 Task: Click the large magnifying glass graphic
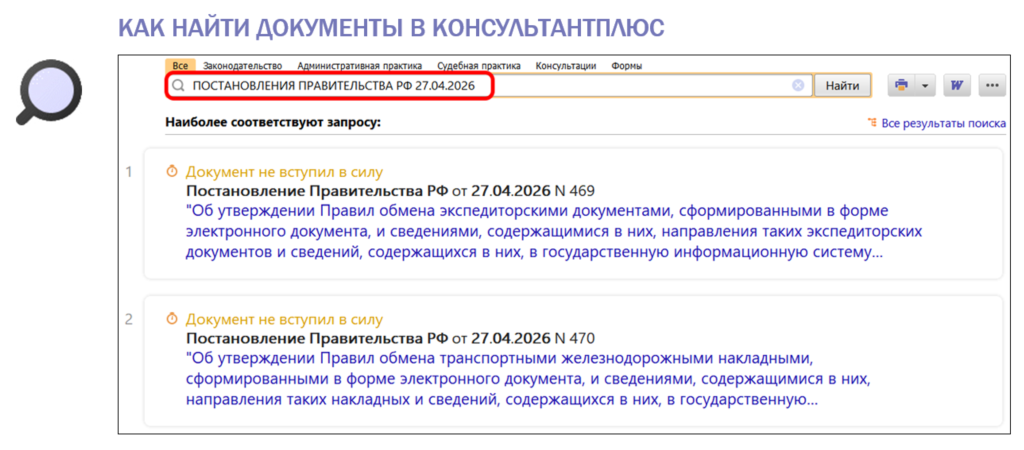click(48, 93)
